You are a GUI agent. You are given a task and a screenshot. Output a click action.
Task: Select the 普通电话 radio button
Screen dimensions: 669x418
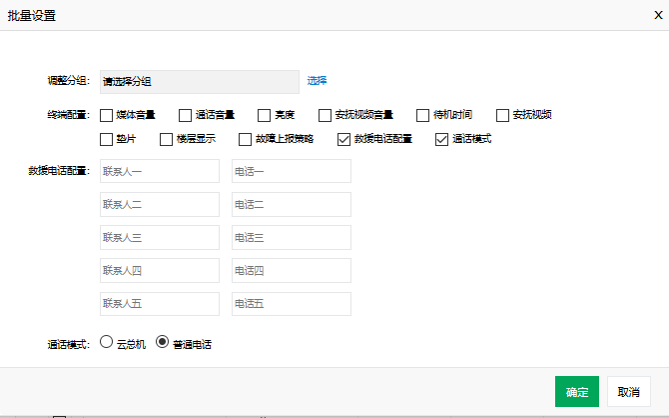pyautogui.click(x=162, y=342)
